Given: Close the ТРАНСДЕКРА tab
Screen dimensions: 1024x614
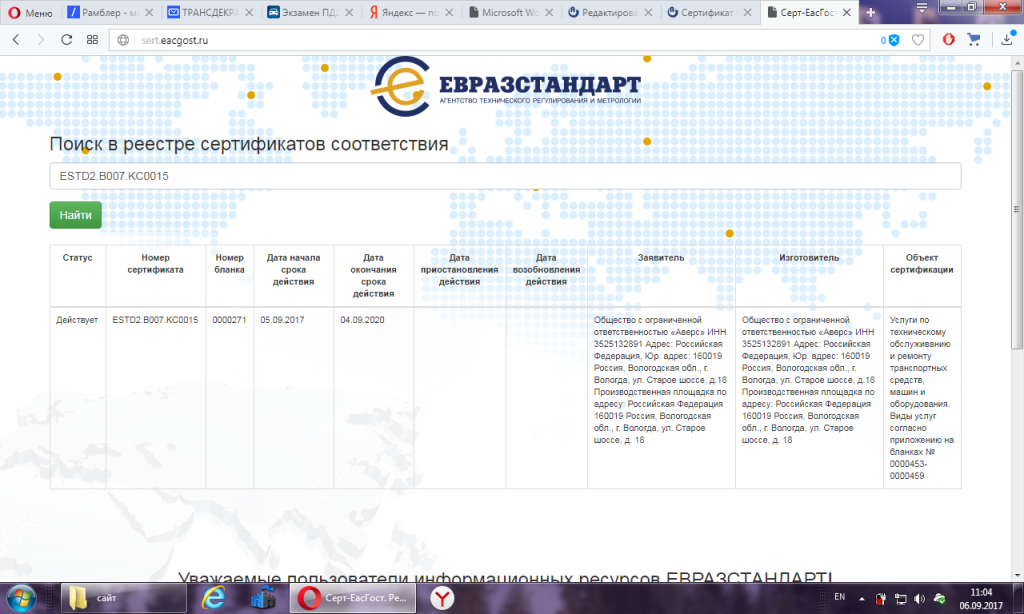Looking at the screenshot, I should click(249, 12).
